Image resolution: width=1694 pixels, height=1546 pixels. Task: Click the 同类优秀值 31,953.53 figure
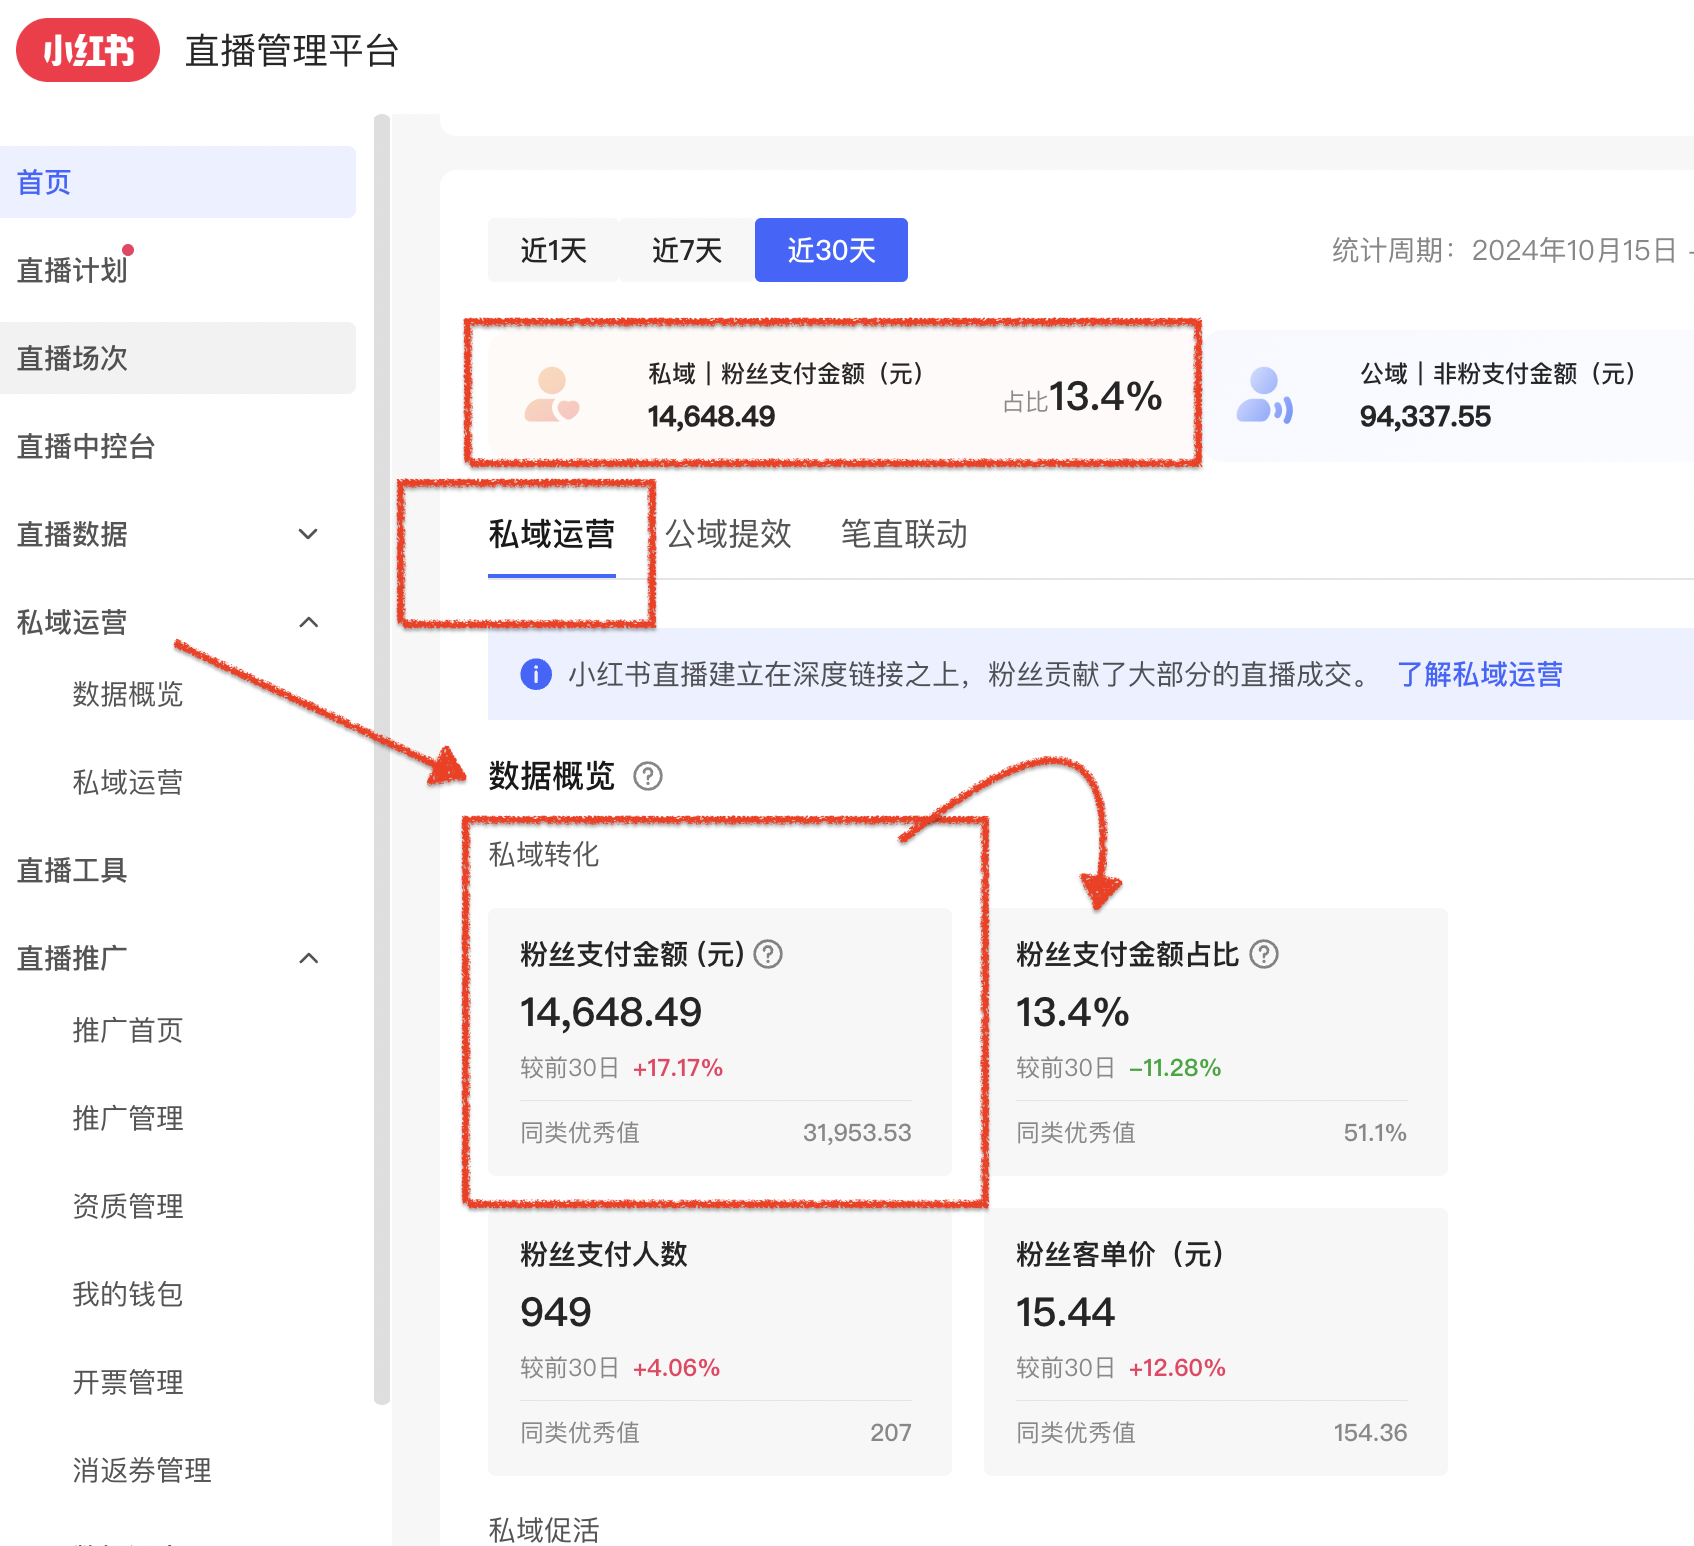857,1133
